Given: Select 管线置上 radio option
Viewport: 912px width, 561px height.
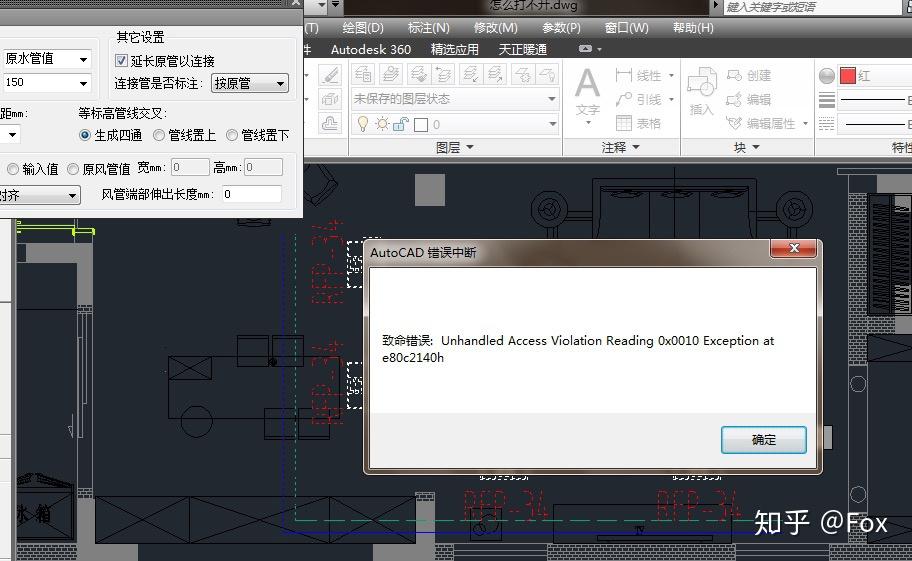Looking at the screenshot, I should point(159,135).
